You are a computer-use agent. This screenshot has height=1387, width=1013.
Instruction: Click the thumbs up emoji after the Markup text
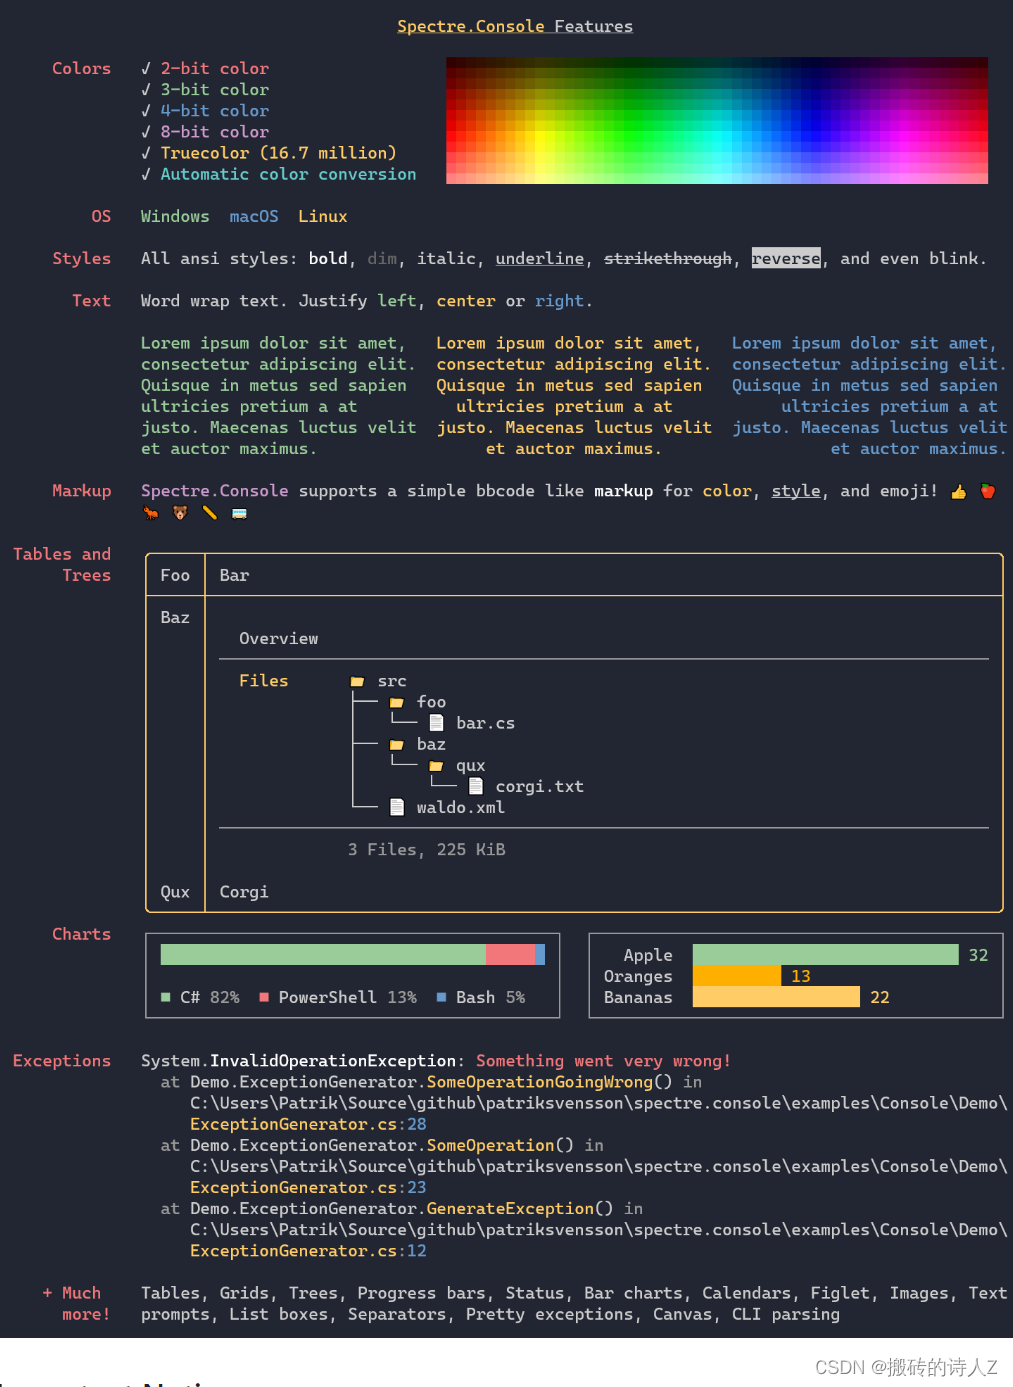[958, 491]
